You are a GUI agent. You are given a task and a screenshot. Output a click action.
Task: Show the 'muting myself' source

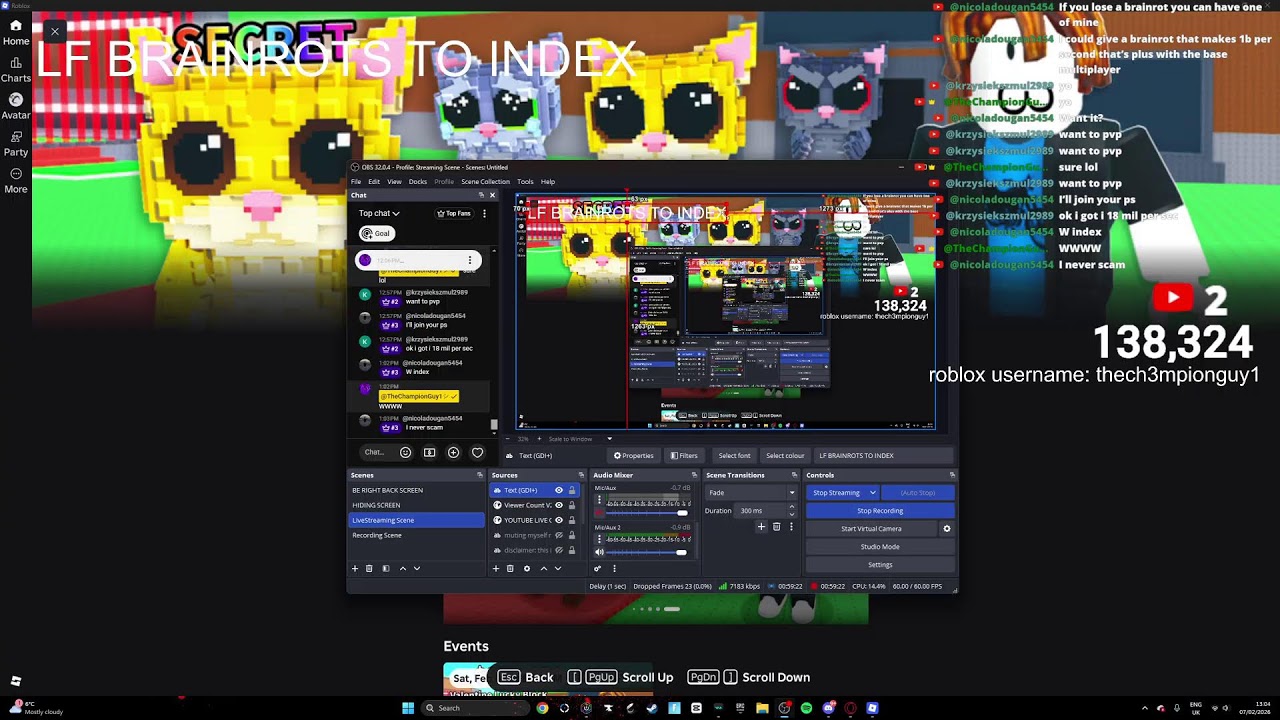click(559, 535)
